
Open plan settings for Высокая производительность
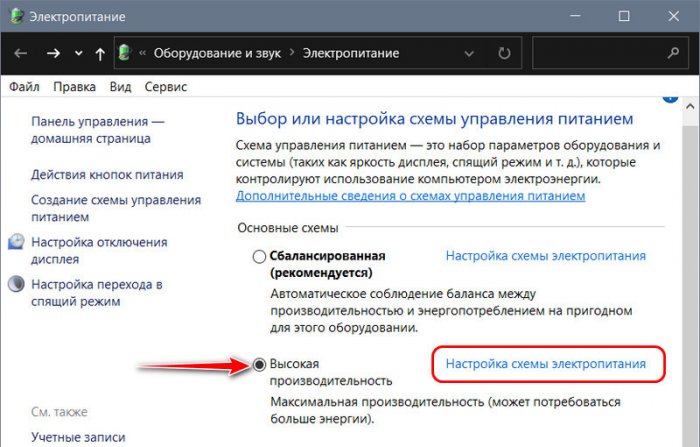coord(546,364)
